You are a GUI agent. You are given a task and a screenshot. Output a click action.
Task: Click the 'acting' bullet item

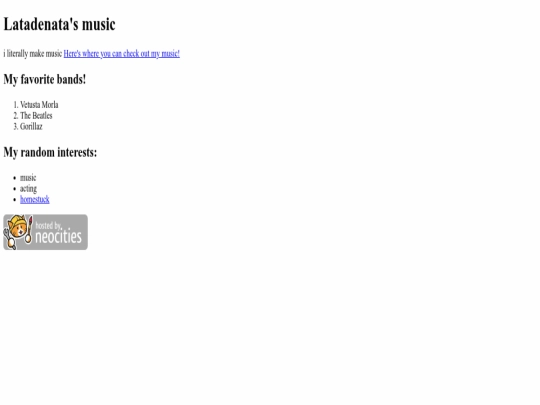click(x=28, y=189)
